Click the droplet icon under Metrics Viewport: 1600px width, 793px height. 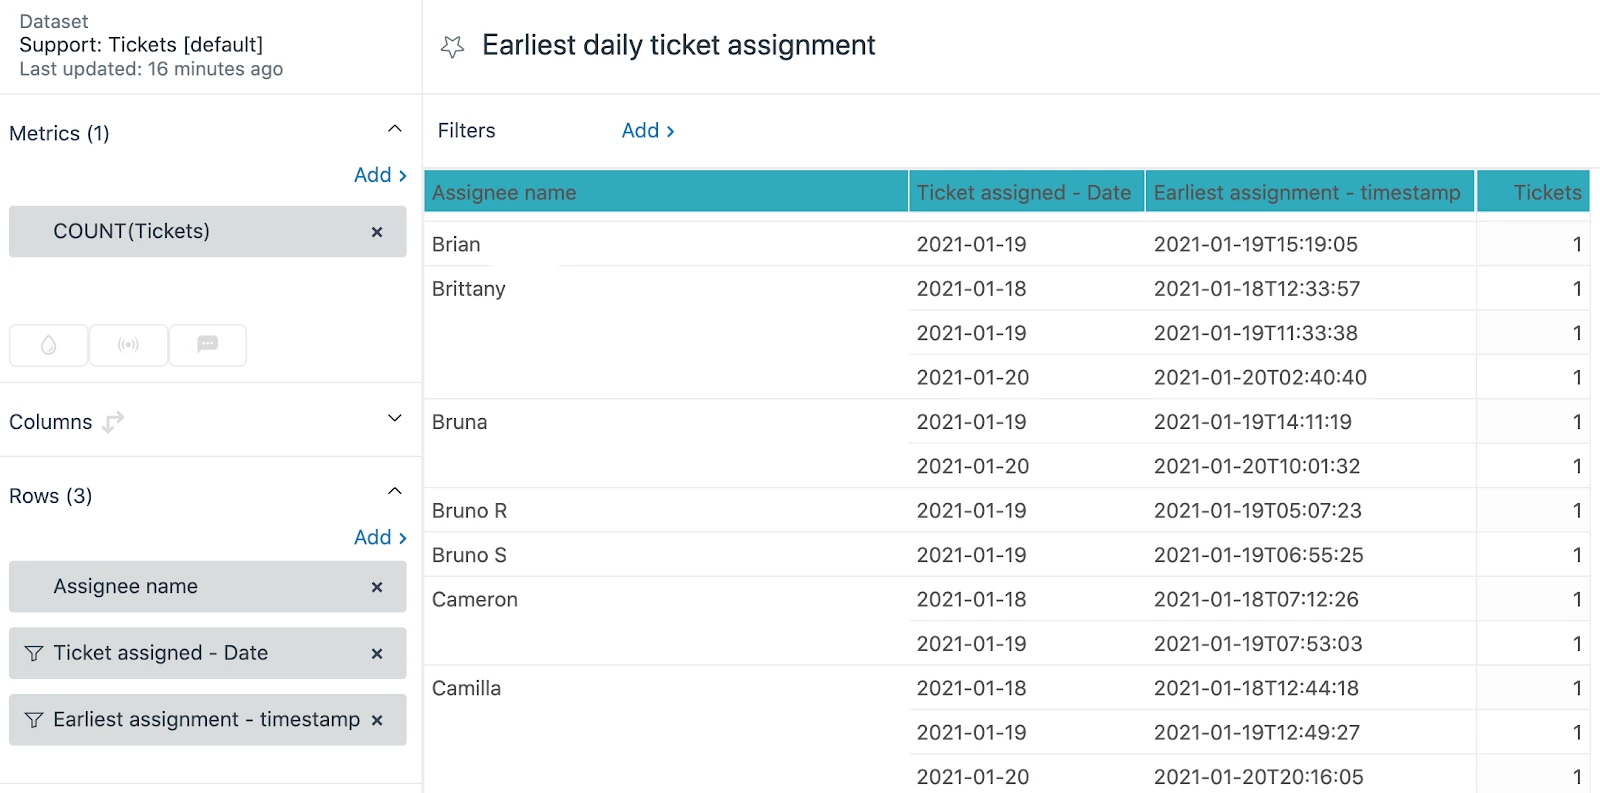pos(48,345)
